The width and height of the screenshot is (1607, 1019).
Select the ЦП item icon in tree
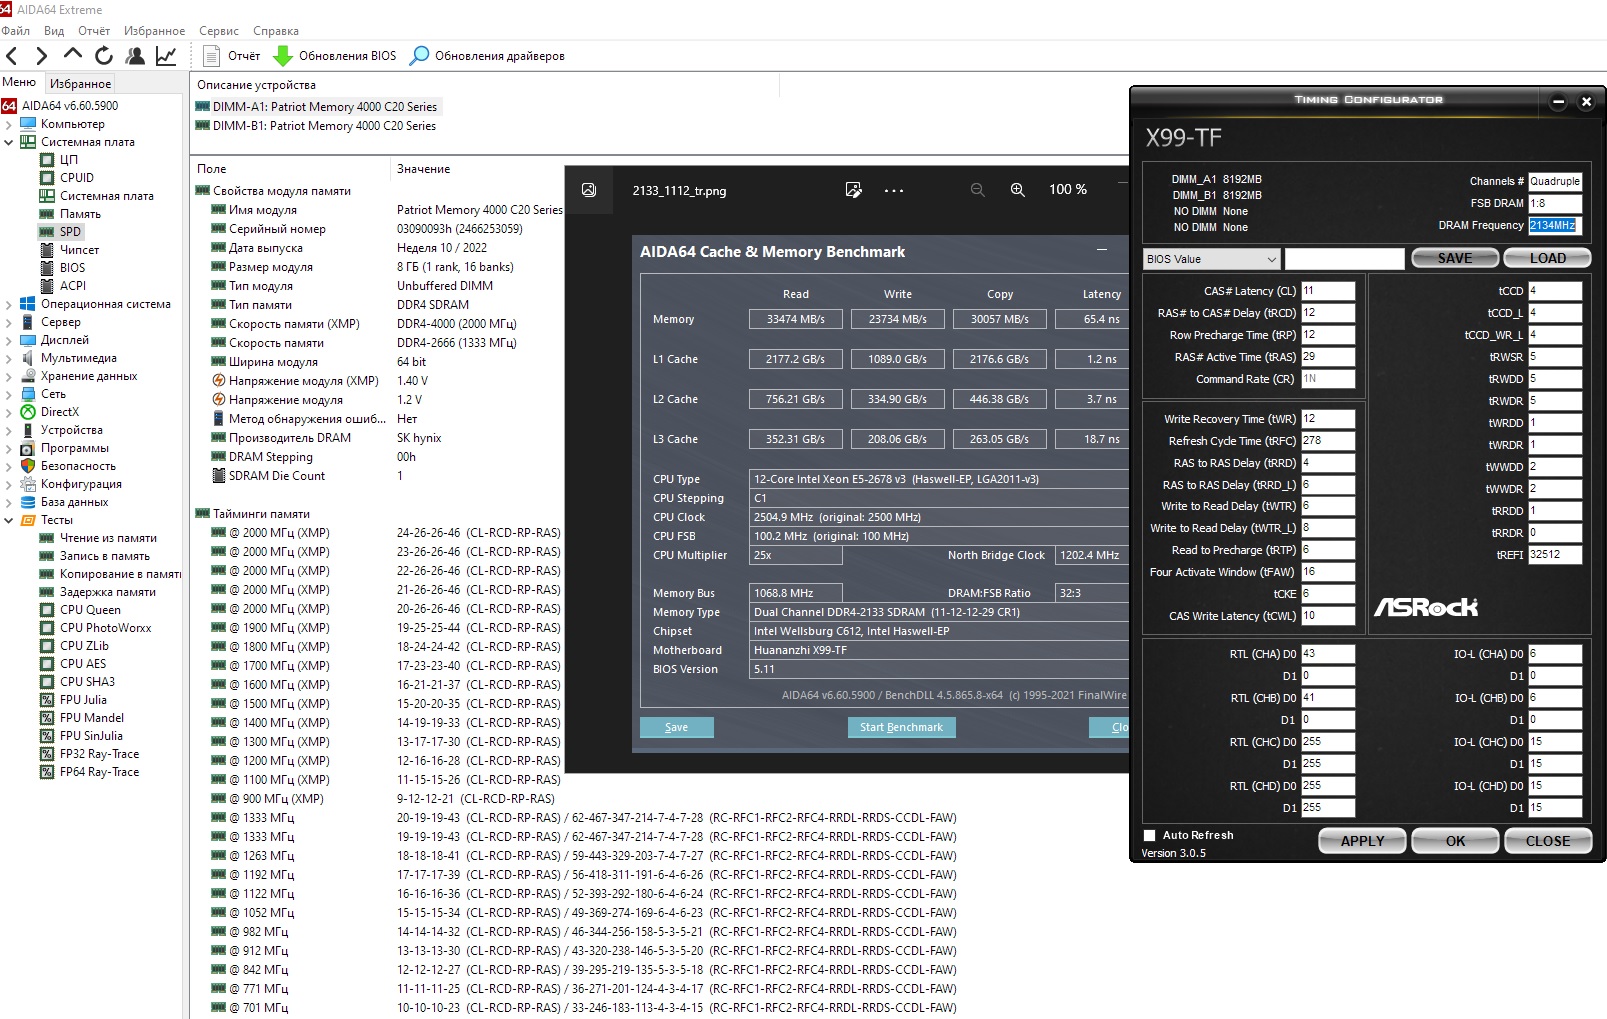tap(47, 160)
